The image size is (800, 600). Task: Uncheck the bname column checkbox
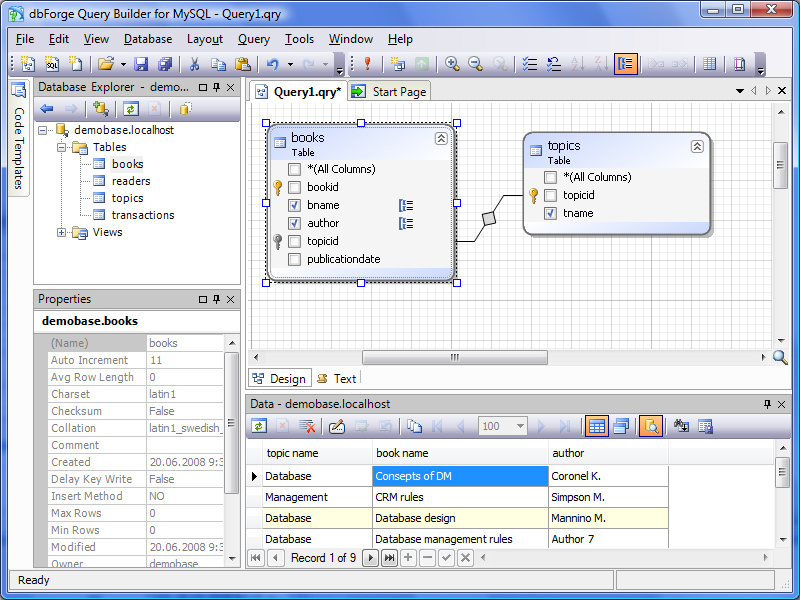pos(294,205)
